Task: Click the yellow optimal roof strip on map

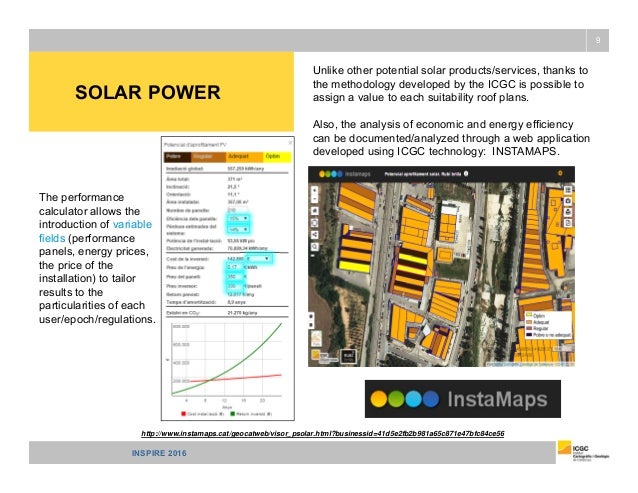Action: [x=355, y=266]
